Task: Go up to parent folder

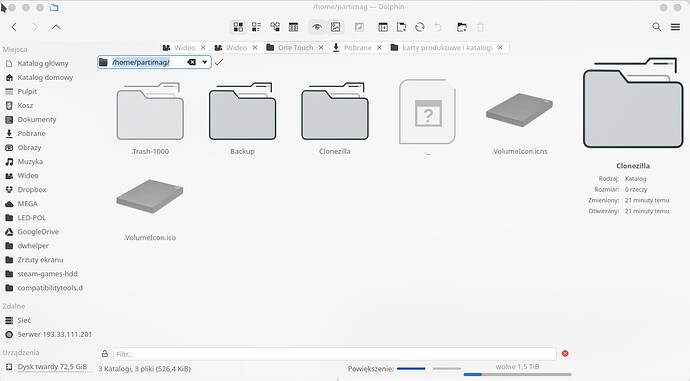Action: 56,27
